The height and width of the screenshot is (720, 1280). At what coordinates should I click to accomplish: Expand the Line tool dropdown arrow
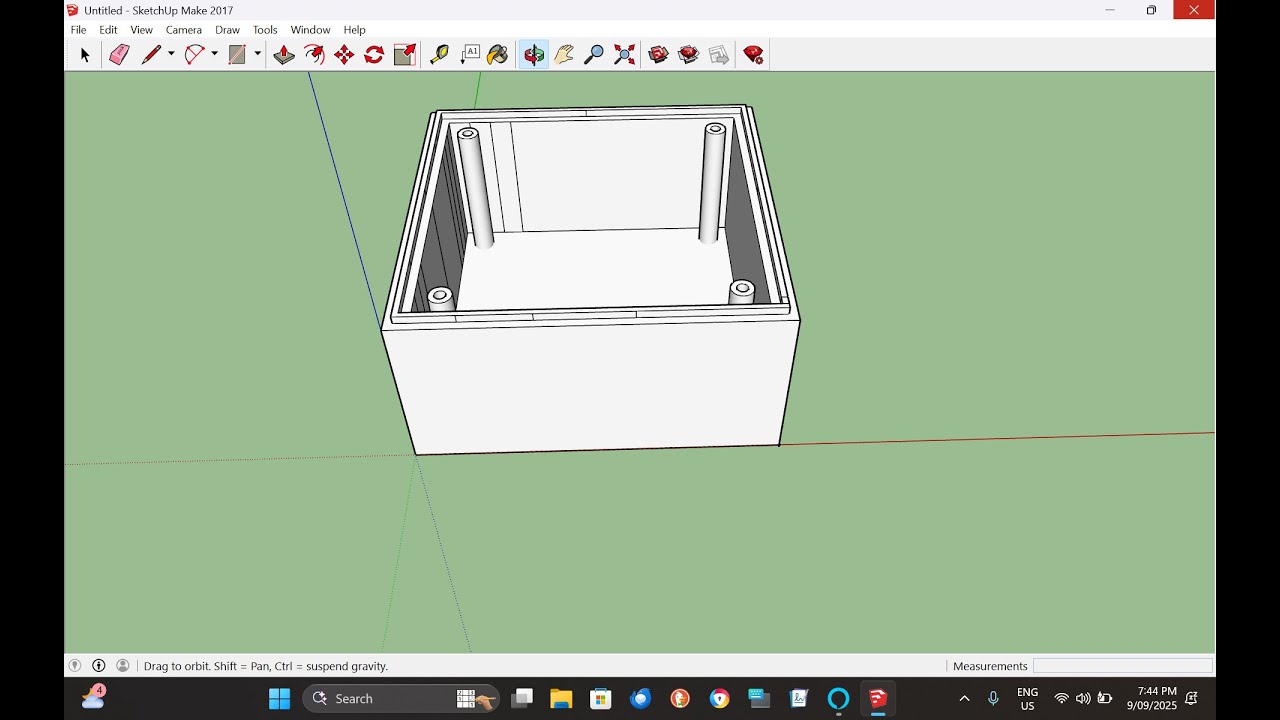click(x=171, y=55)
